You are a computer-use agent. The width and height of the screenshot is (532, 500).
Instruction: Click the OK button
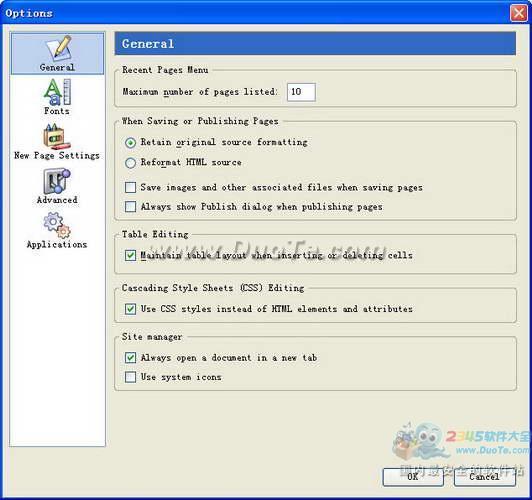(413, 477)
